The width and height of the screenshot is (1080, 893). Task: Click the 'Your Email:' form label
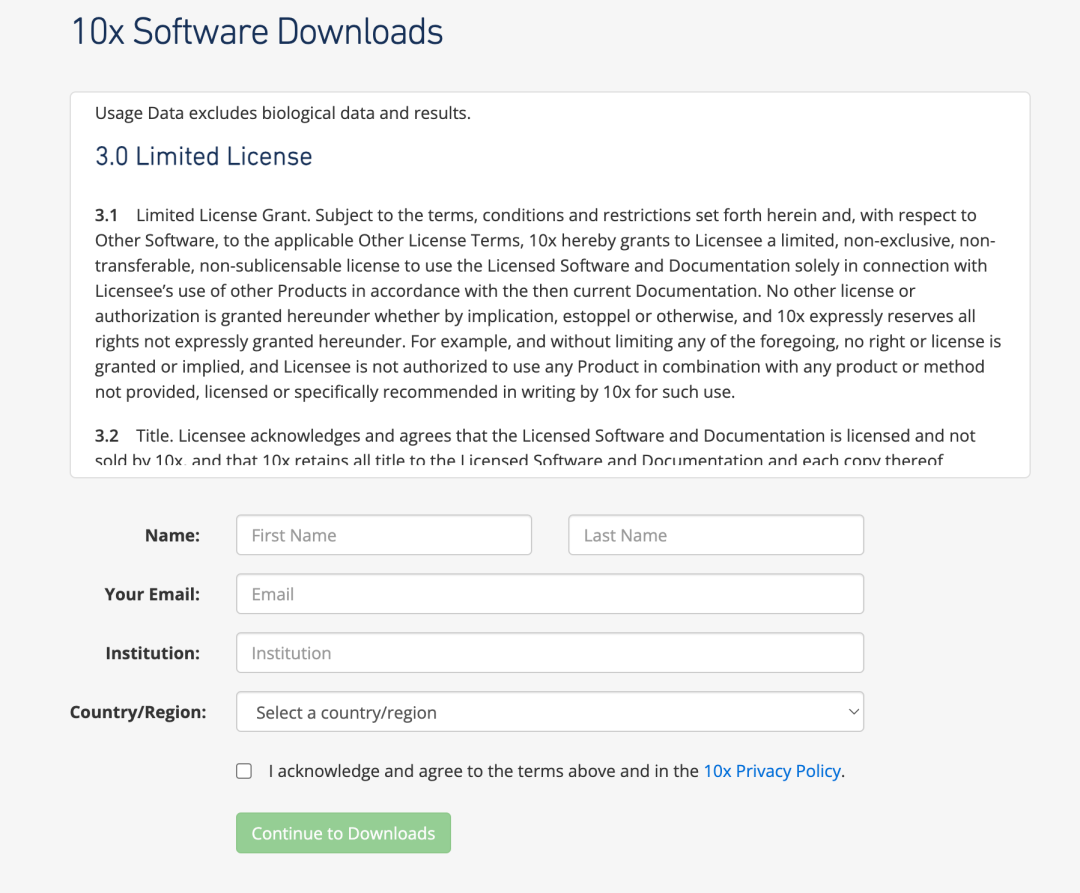coord(152,594)
